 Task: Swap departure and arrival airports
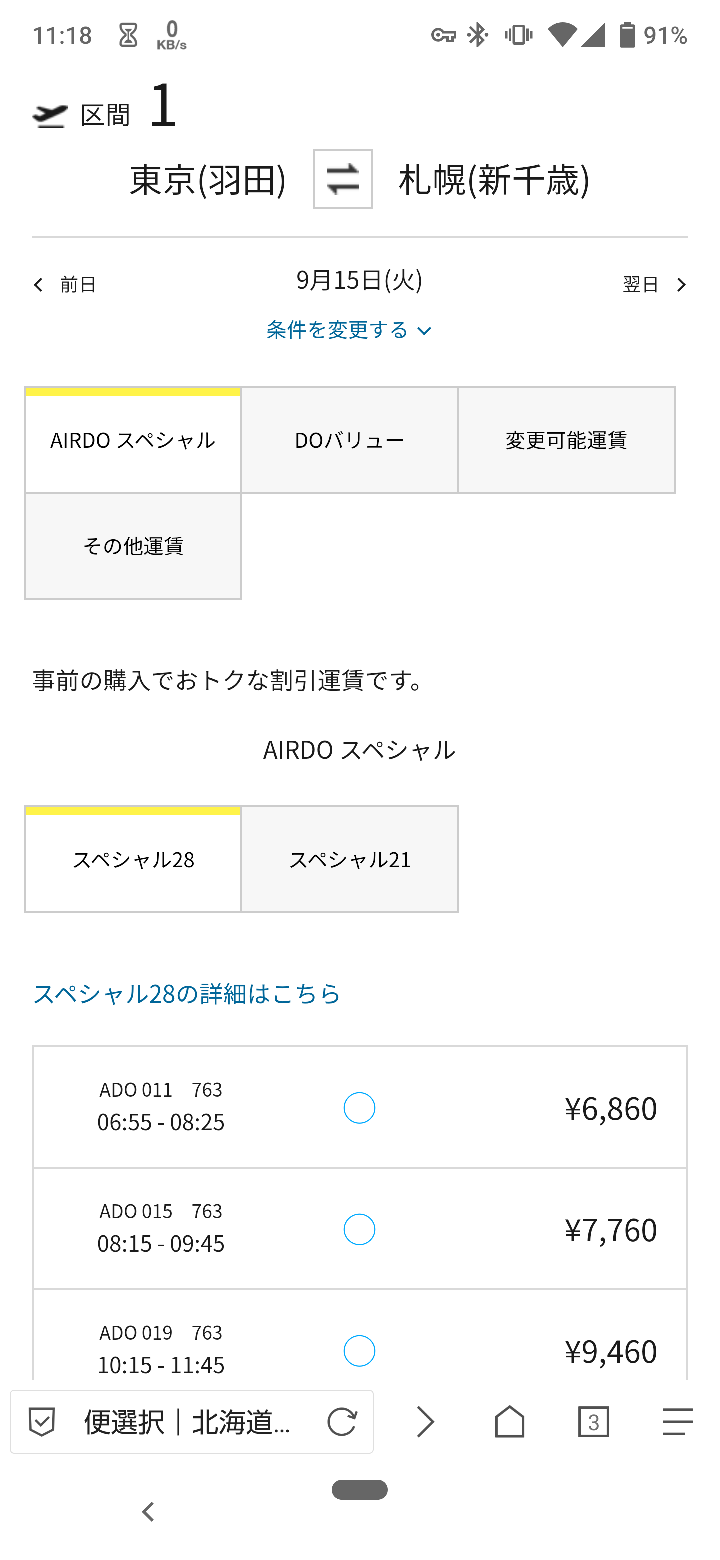click(343, 180)
